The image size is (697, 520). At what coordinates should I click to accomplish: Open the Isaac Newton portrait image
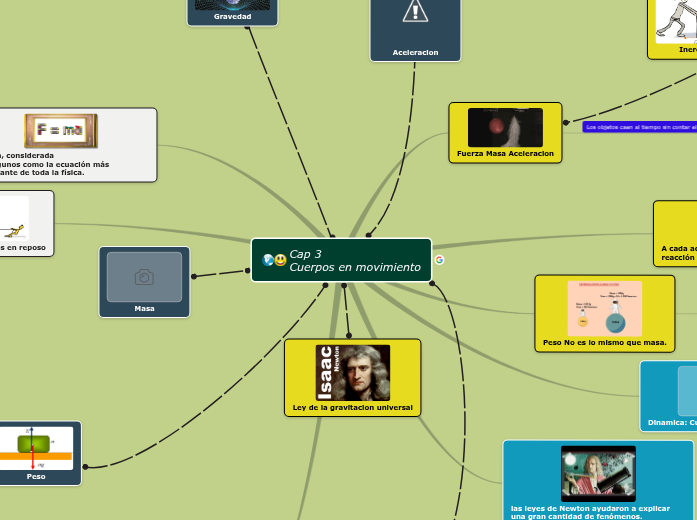(x=352, y=372)
